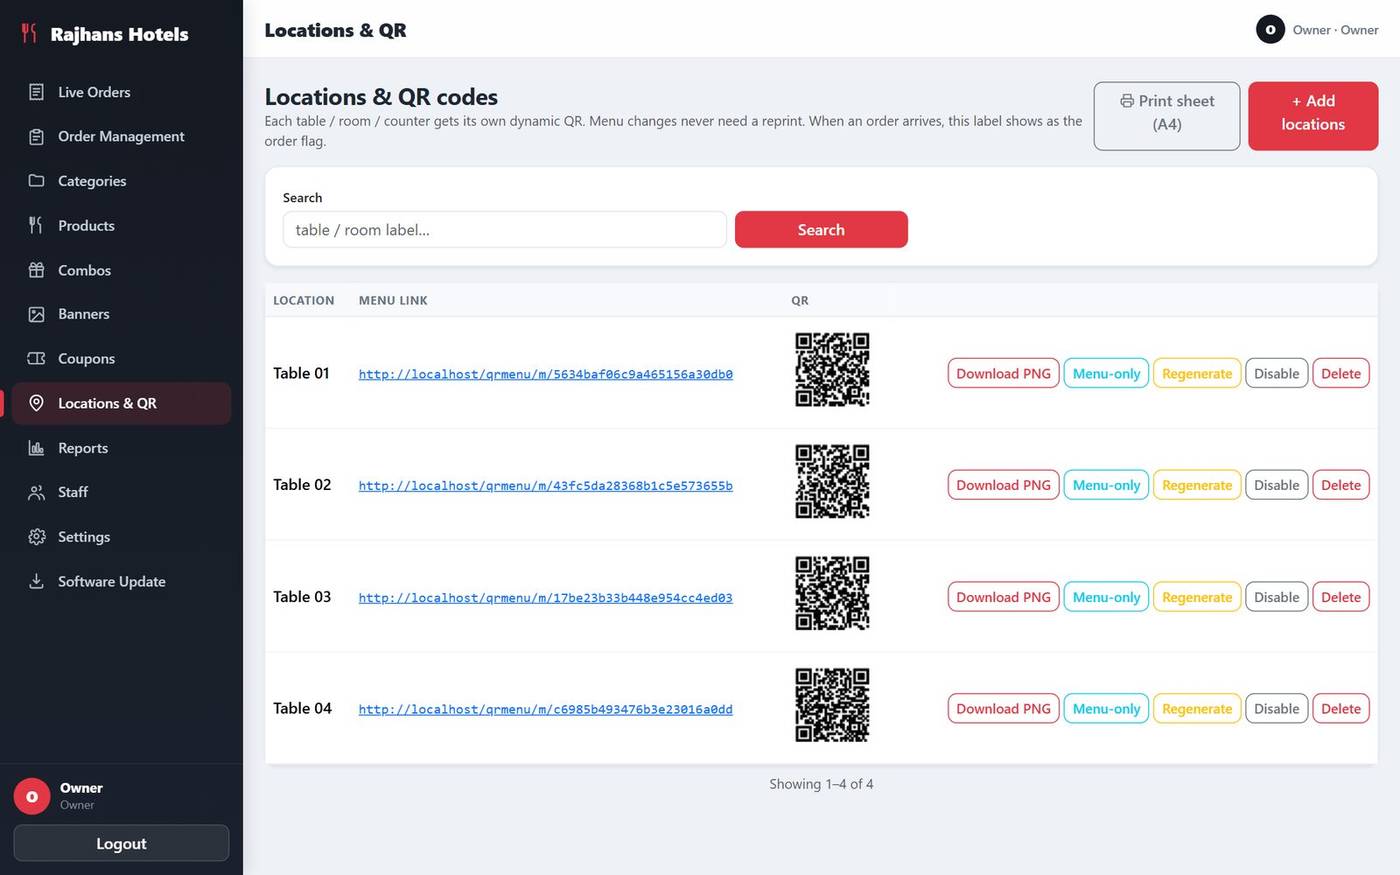Click the red owner avatar in the sidebar

32,796
